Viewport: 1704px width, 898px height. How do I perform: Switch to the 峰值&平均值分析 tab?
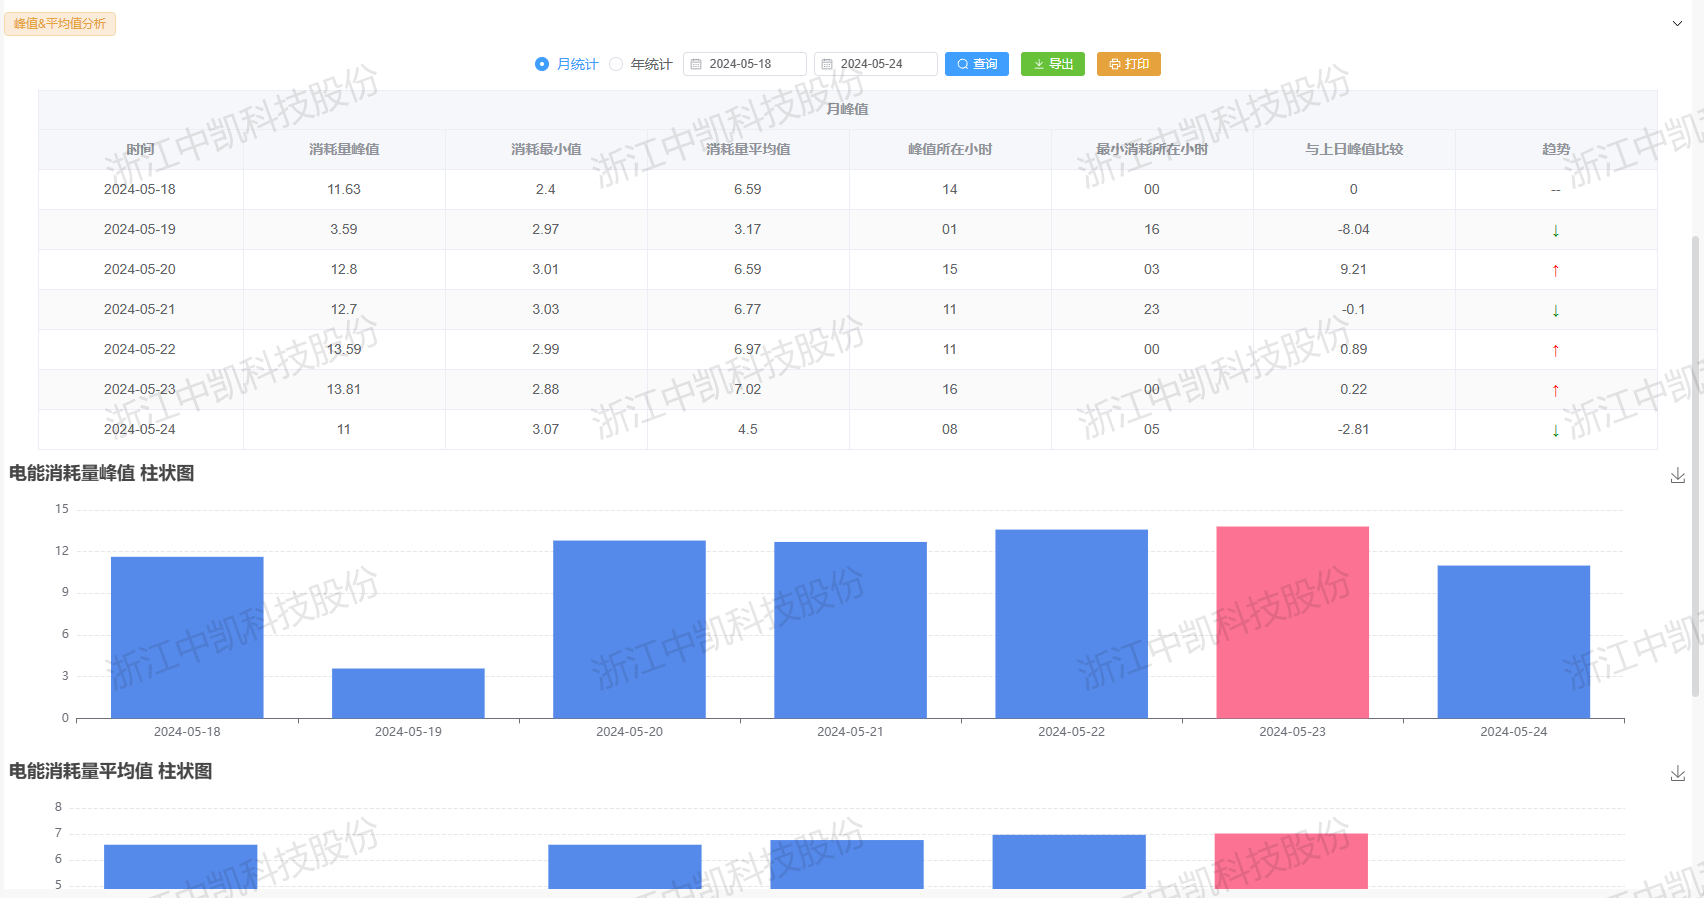coord(60,23)
